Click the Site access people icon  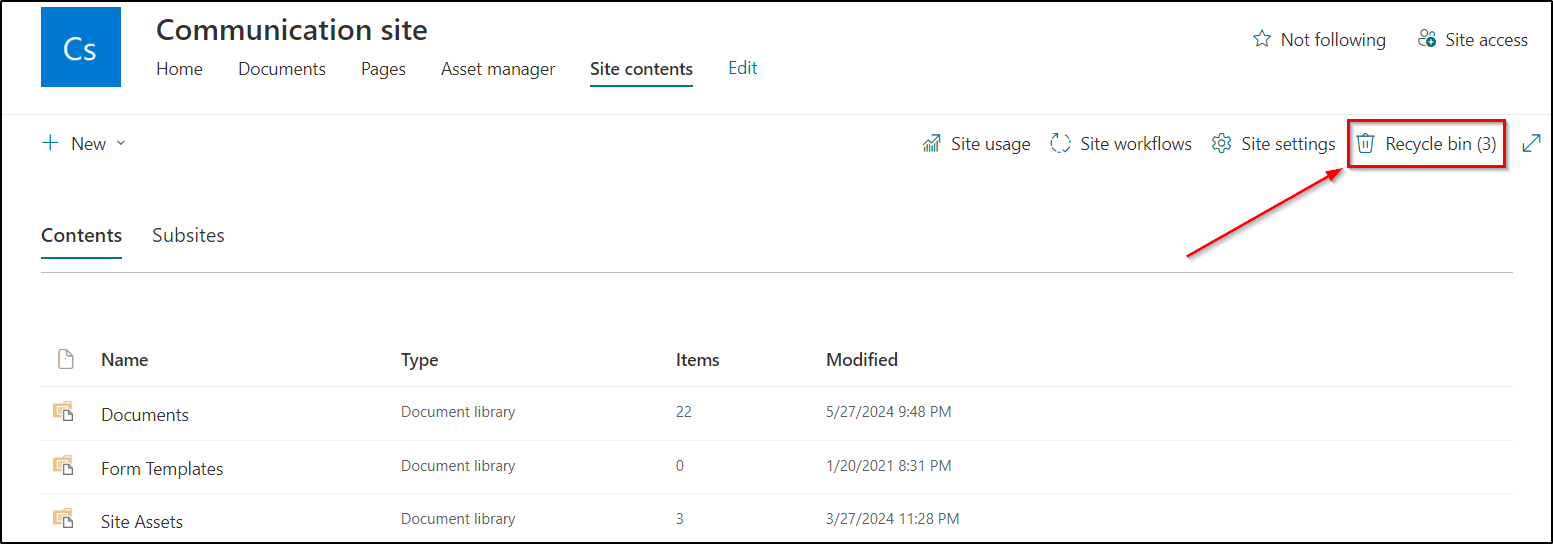click(x=1427, y=40)
